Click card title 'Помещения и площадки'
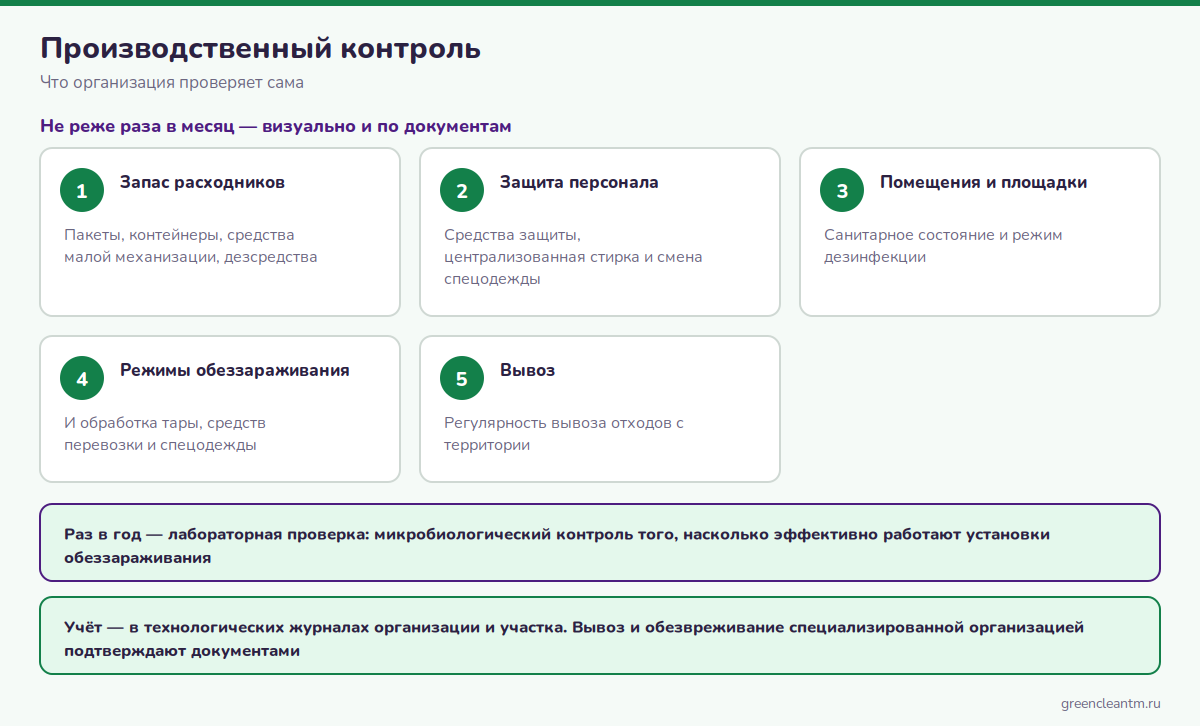Viewport: 1200px width, 726px height. click(x=983, y=182)
